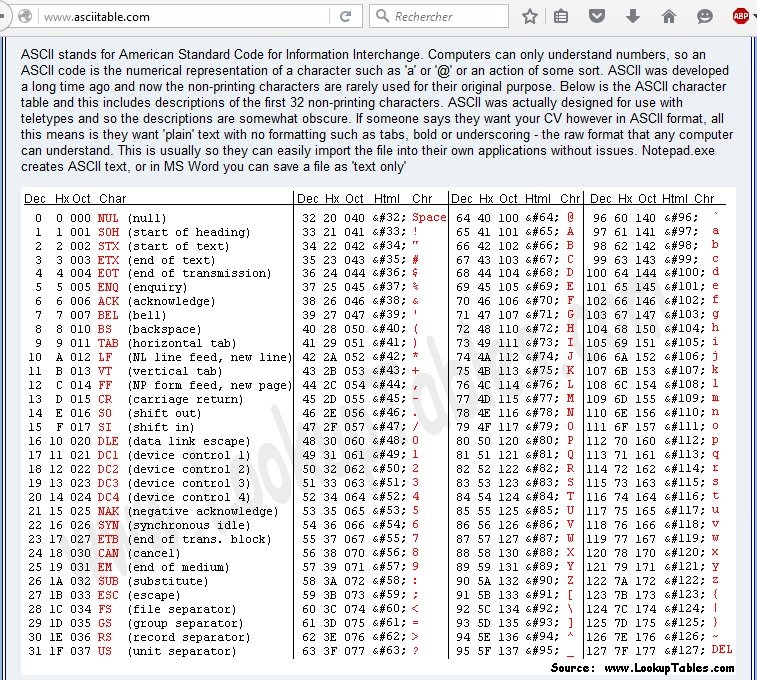757x680 pixels.
Task: Click the red Space character entry
Action: (x=429, y=217)
